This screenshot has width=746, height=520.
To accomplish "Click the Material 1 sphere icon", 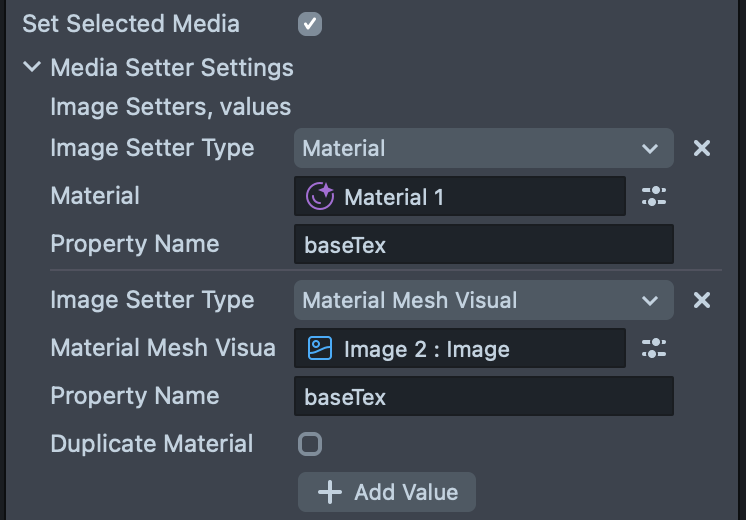I will (319, 197).
